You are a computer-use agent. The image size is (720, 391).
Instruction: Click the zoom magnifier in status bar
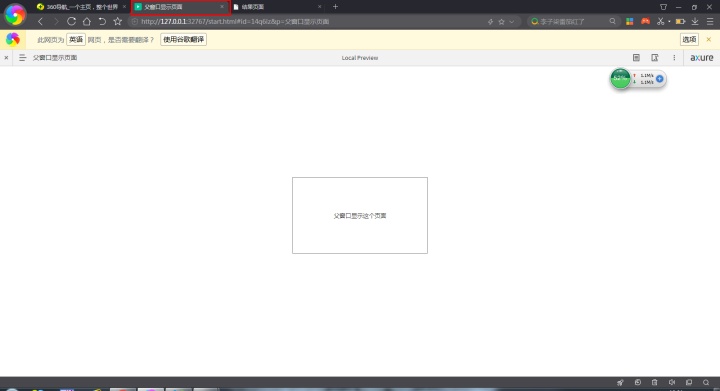(x=706, y=382)
